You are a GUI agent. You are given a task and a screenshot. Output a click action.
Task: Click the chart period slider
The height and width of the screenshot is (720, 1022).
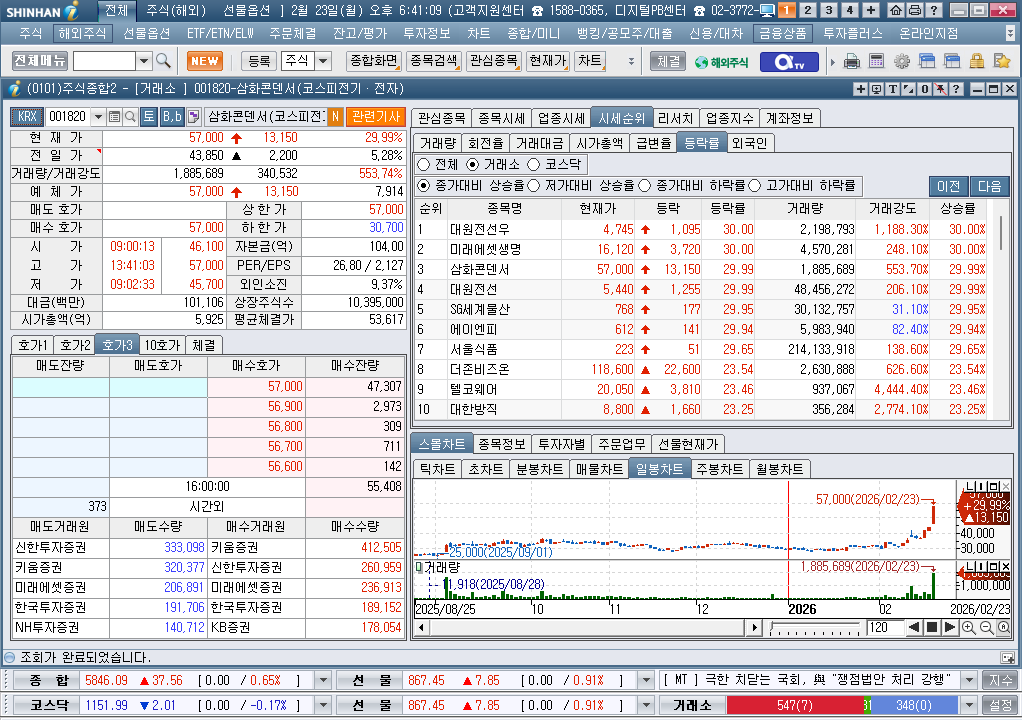pyautogui.click(x=815, y=628)
